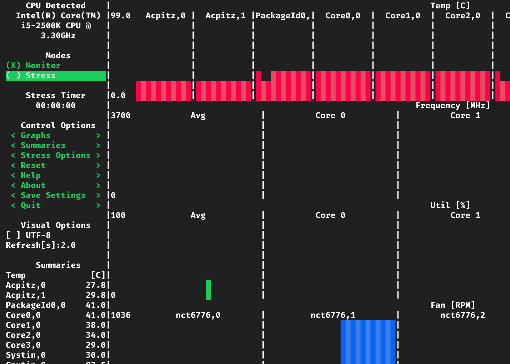Open the Summaries options

pos(55,145)
